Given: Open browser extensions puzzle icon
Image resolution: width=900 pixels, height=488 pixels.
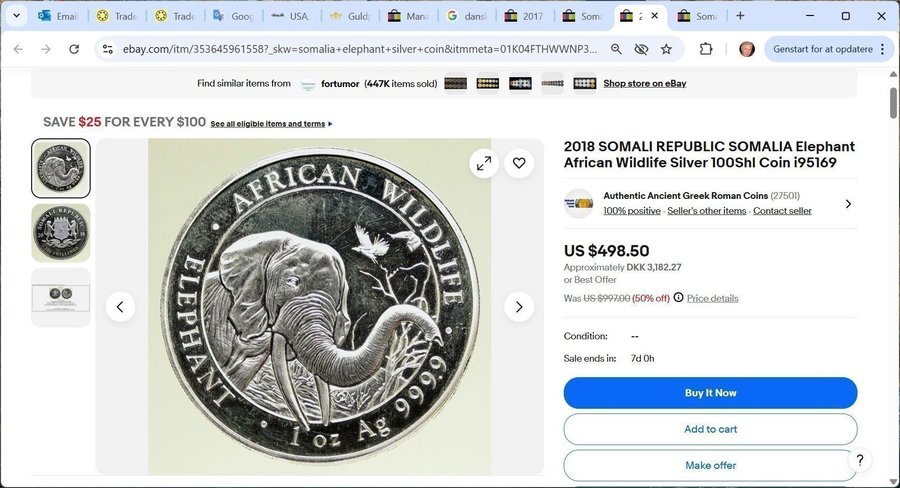Looking at the screenshot, I should point(706,49).
